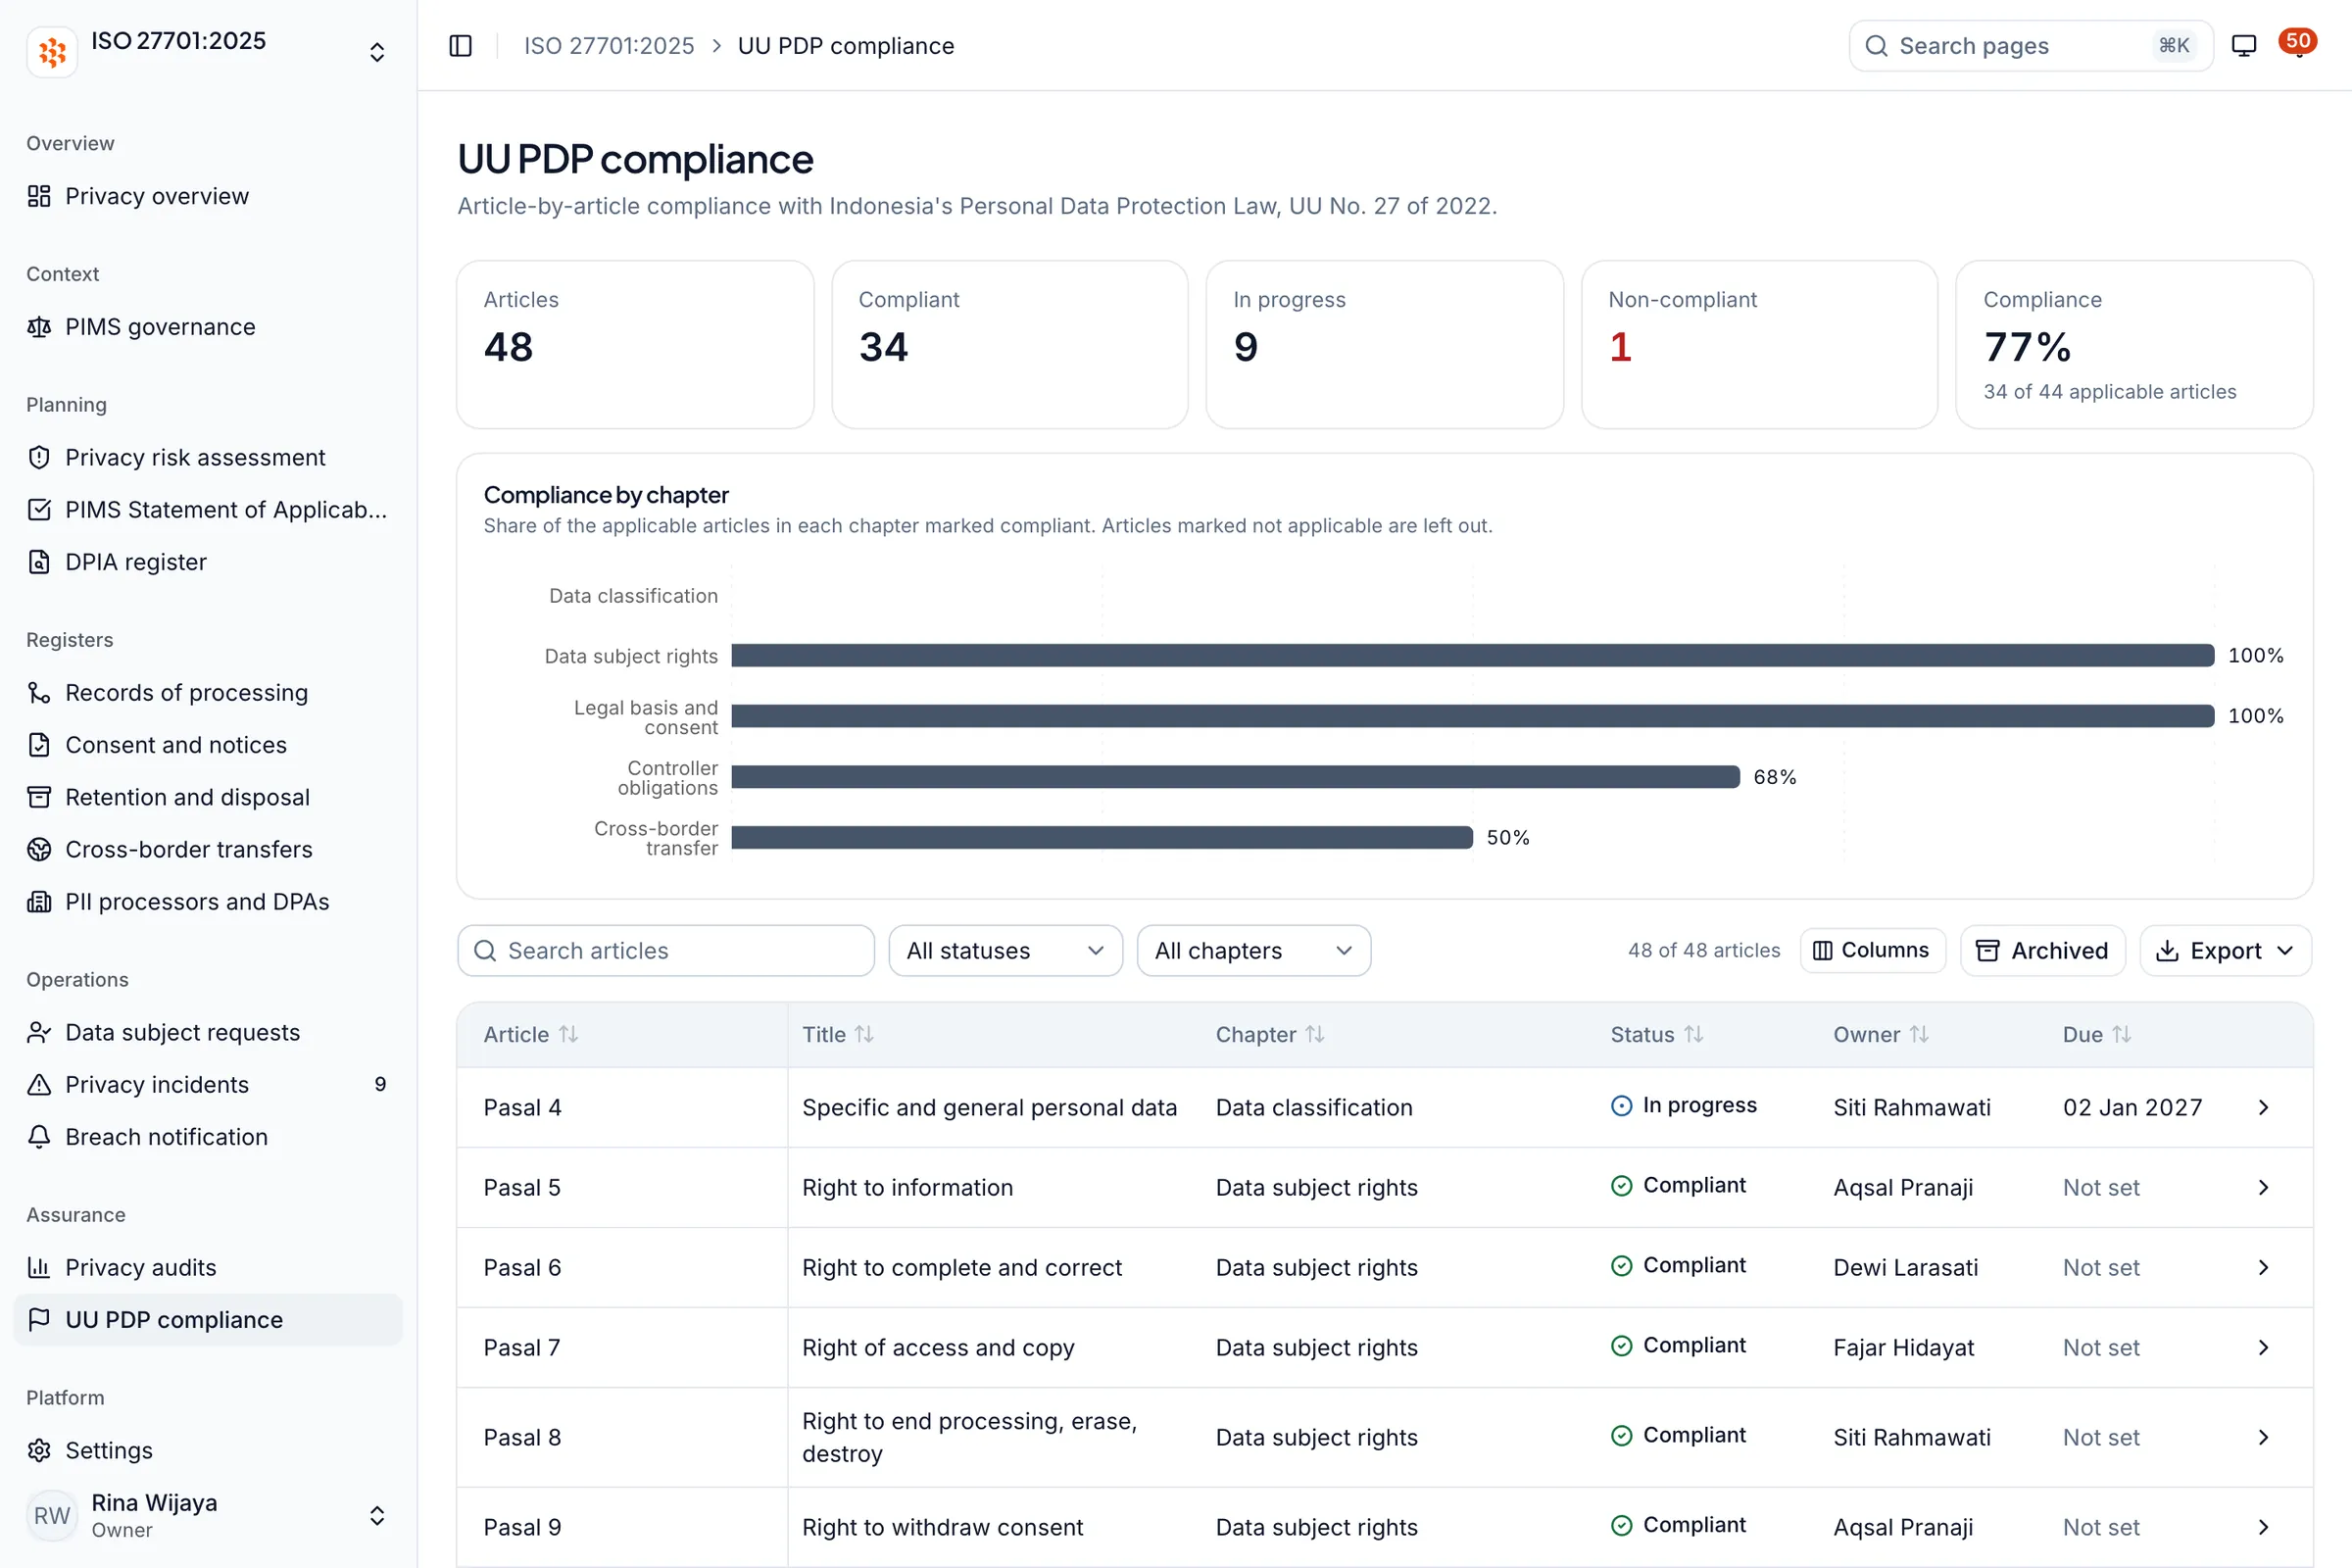Open the Export dropdown menu
The width and height of the screenshot is (2352, 1568).
pos(2225,950)
